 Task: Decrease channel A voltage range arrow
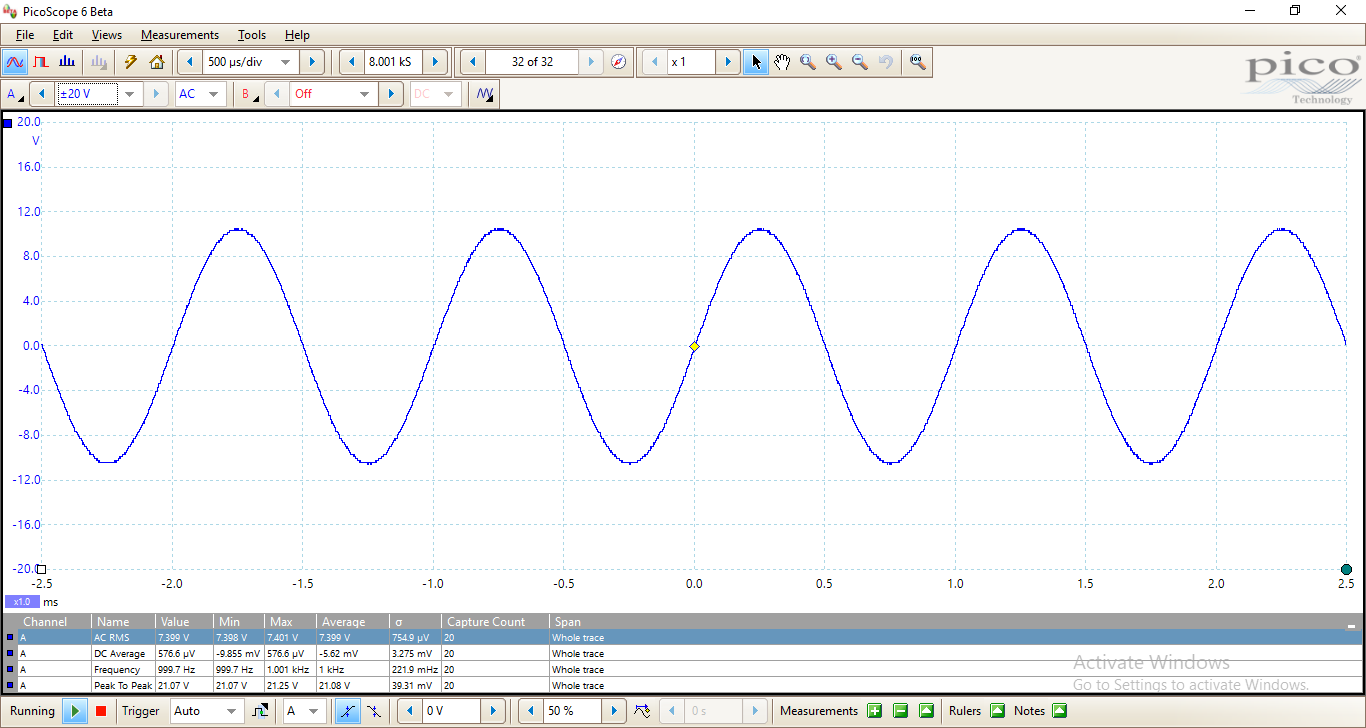pos(42,94)
